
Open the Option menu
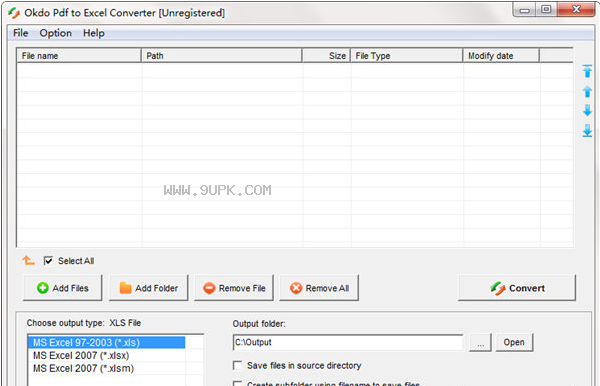[55, 33]
